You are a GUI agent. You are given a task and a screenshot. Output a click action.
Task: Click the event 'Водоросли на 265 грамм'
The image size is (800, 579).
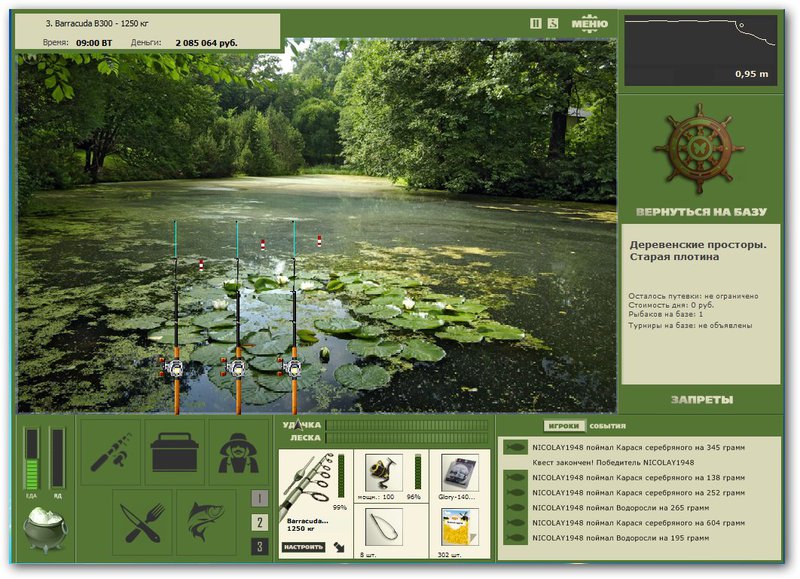[x=620, y=508]
